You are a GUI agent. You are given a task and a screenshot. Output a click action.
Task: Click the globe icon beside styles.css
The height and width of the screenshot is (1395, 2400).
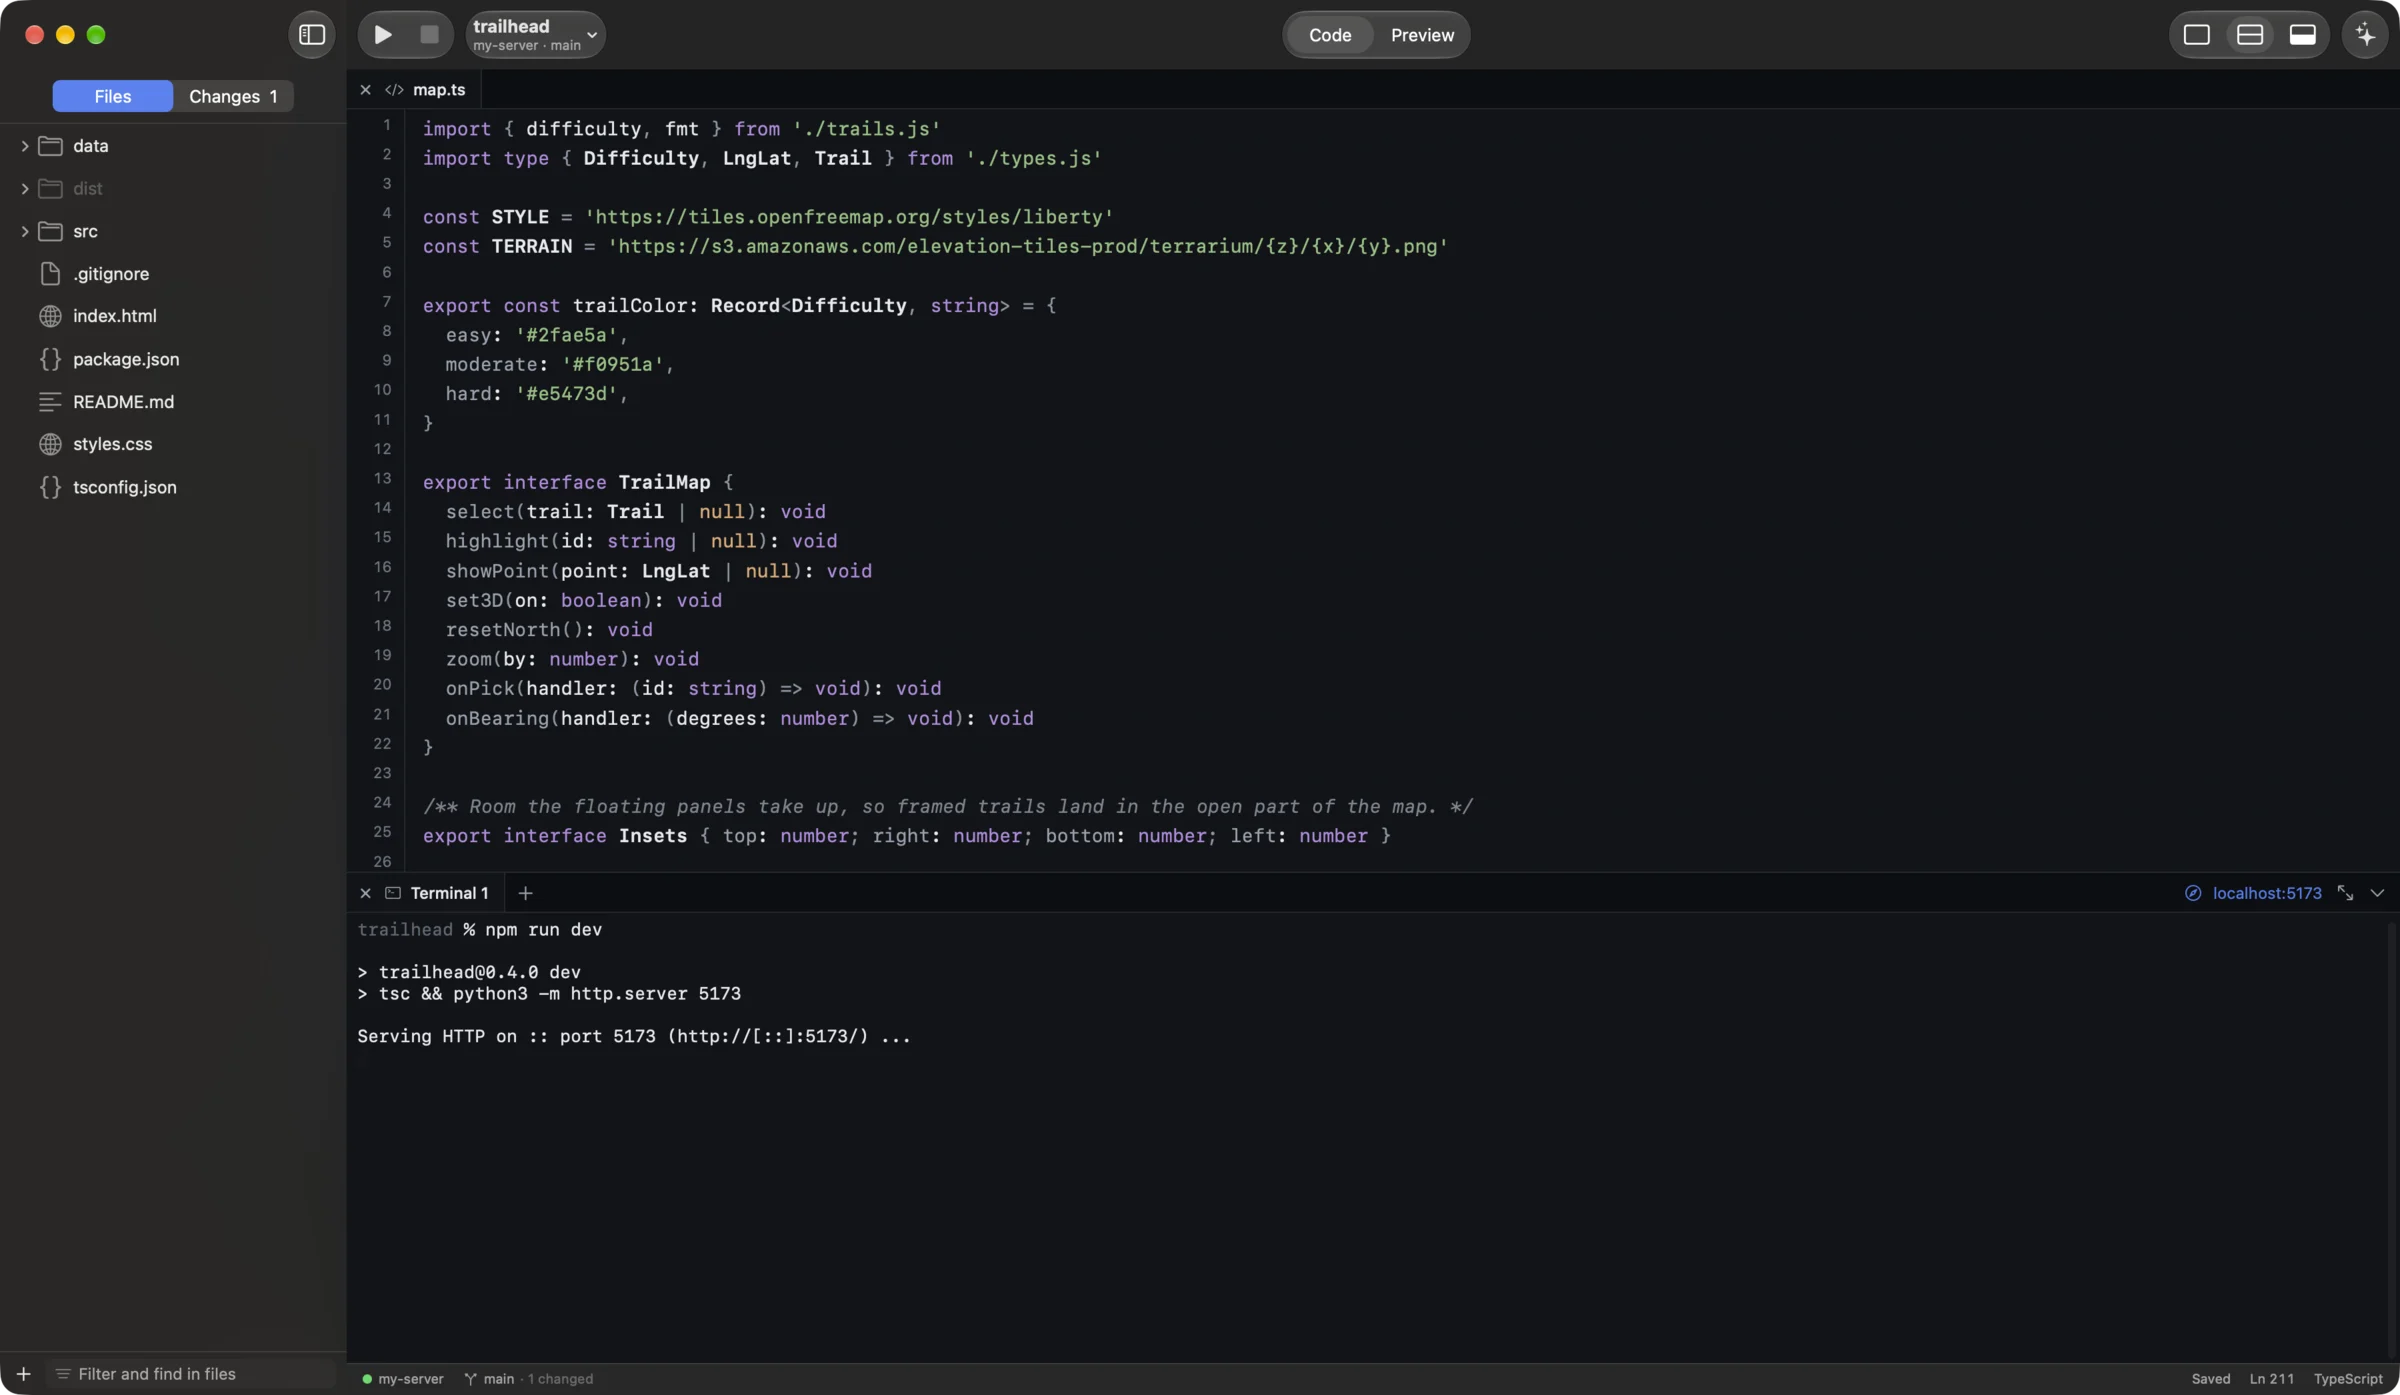coord(50,444)
